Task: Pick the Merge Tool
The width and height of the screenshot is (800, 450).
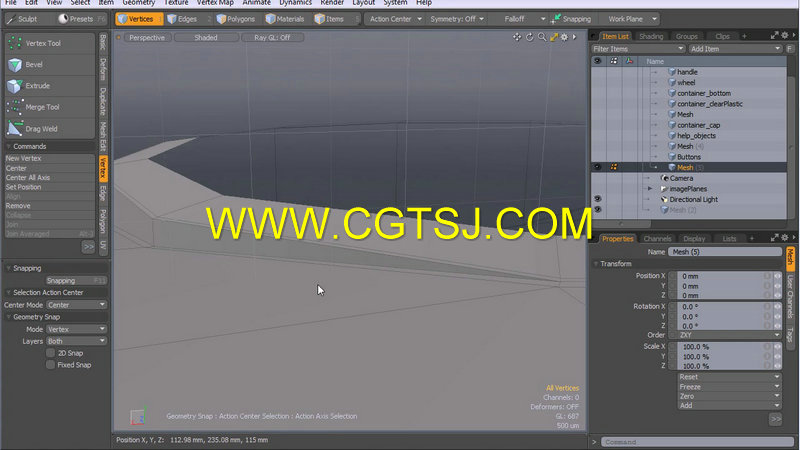Action: [50, 107]
